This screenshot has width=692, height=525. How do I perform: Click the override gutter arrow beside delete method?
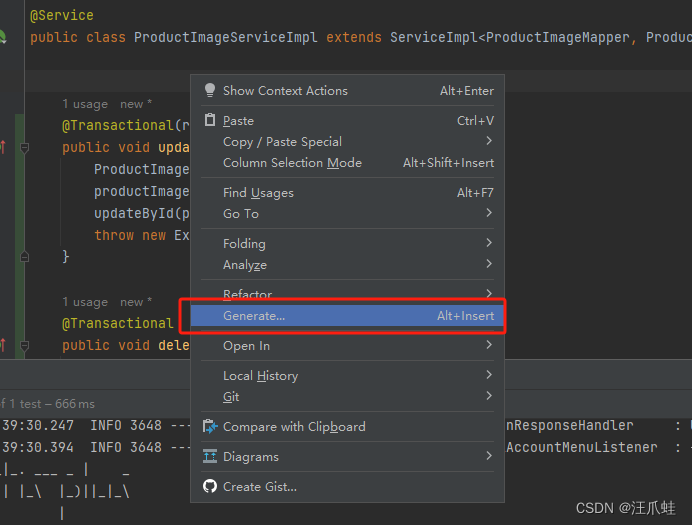pyautogui.click(x=3, y=345)
